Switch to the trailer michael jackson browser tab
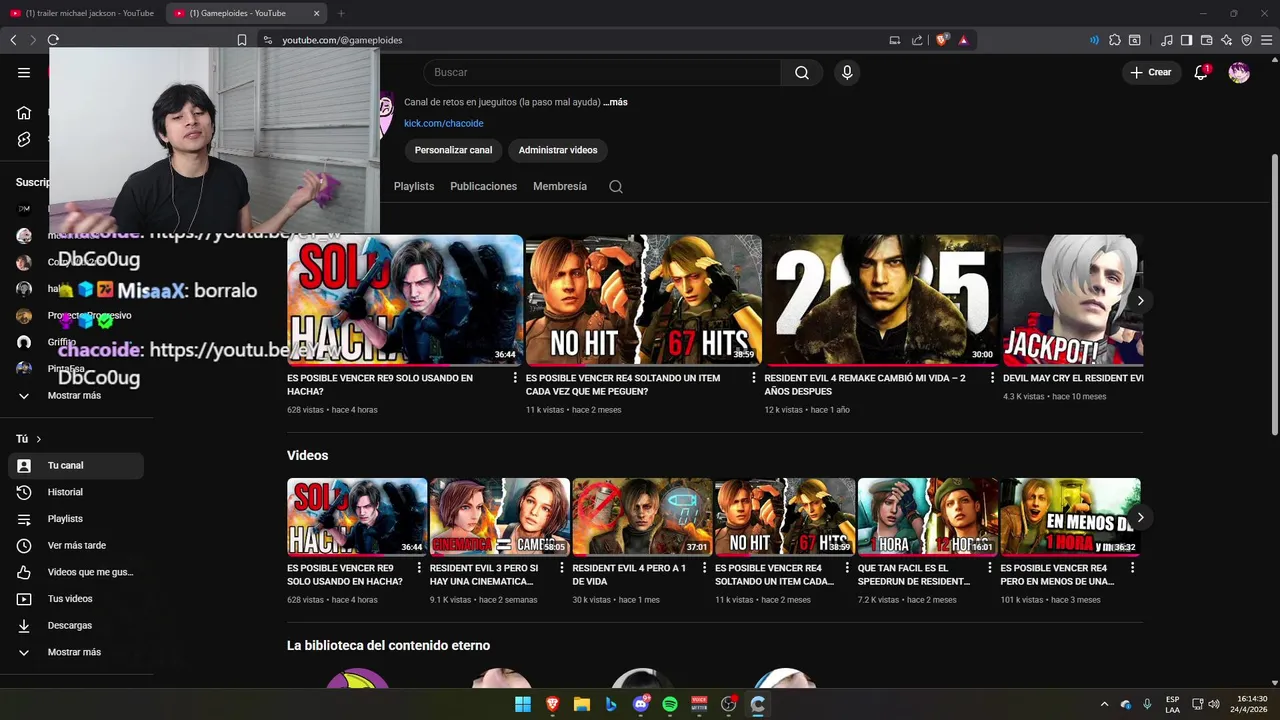 82,13
